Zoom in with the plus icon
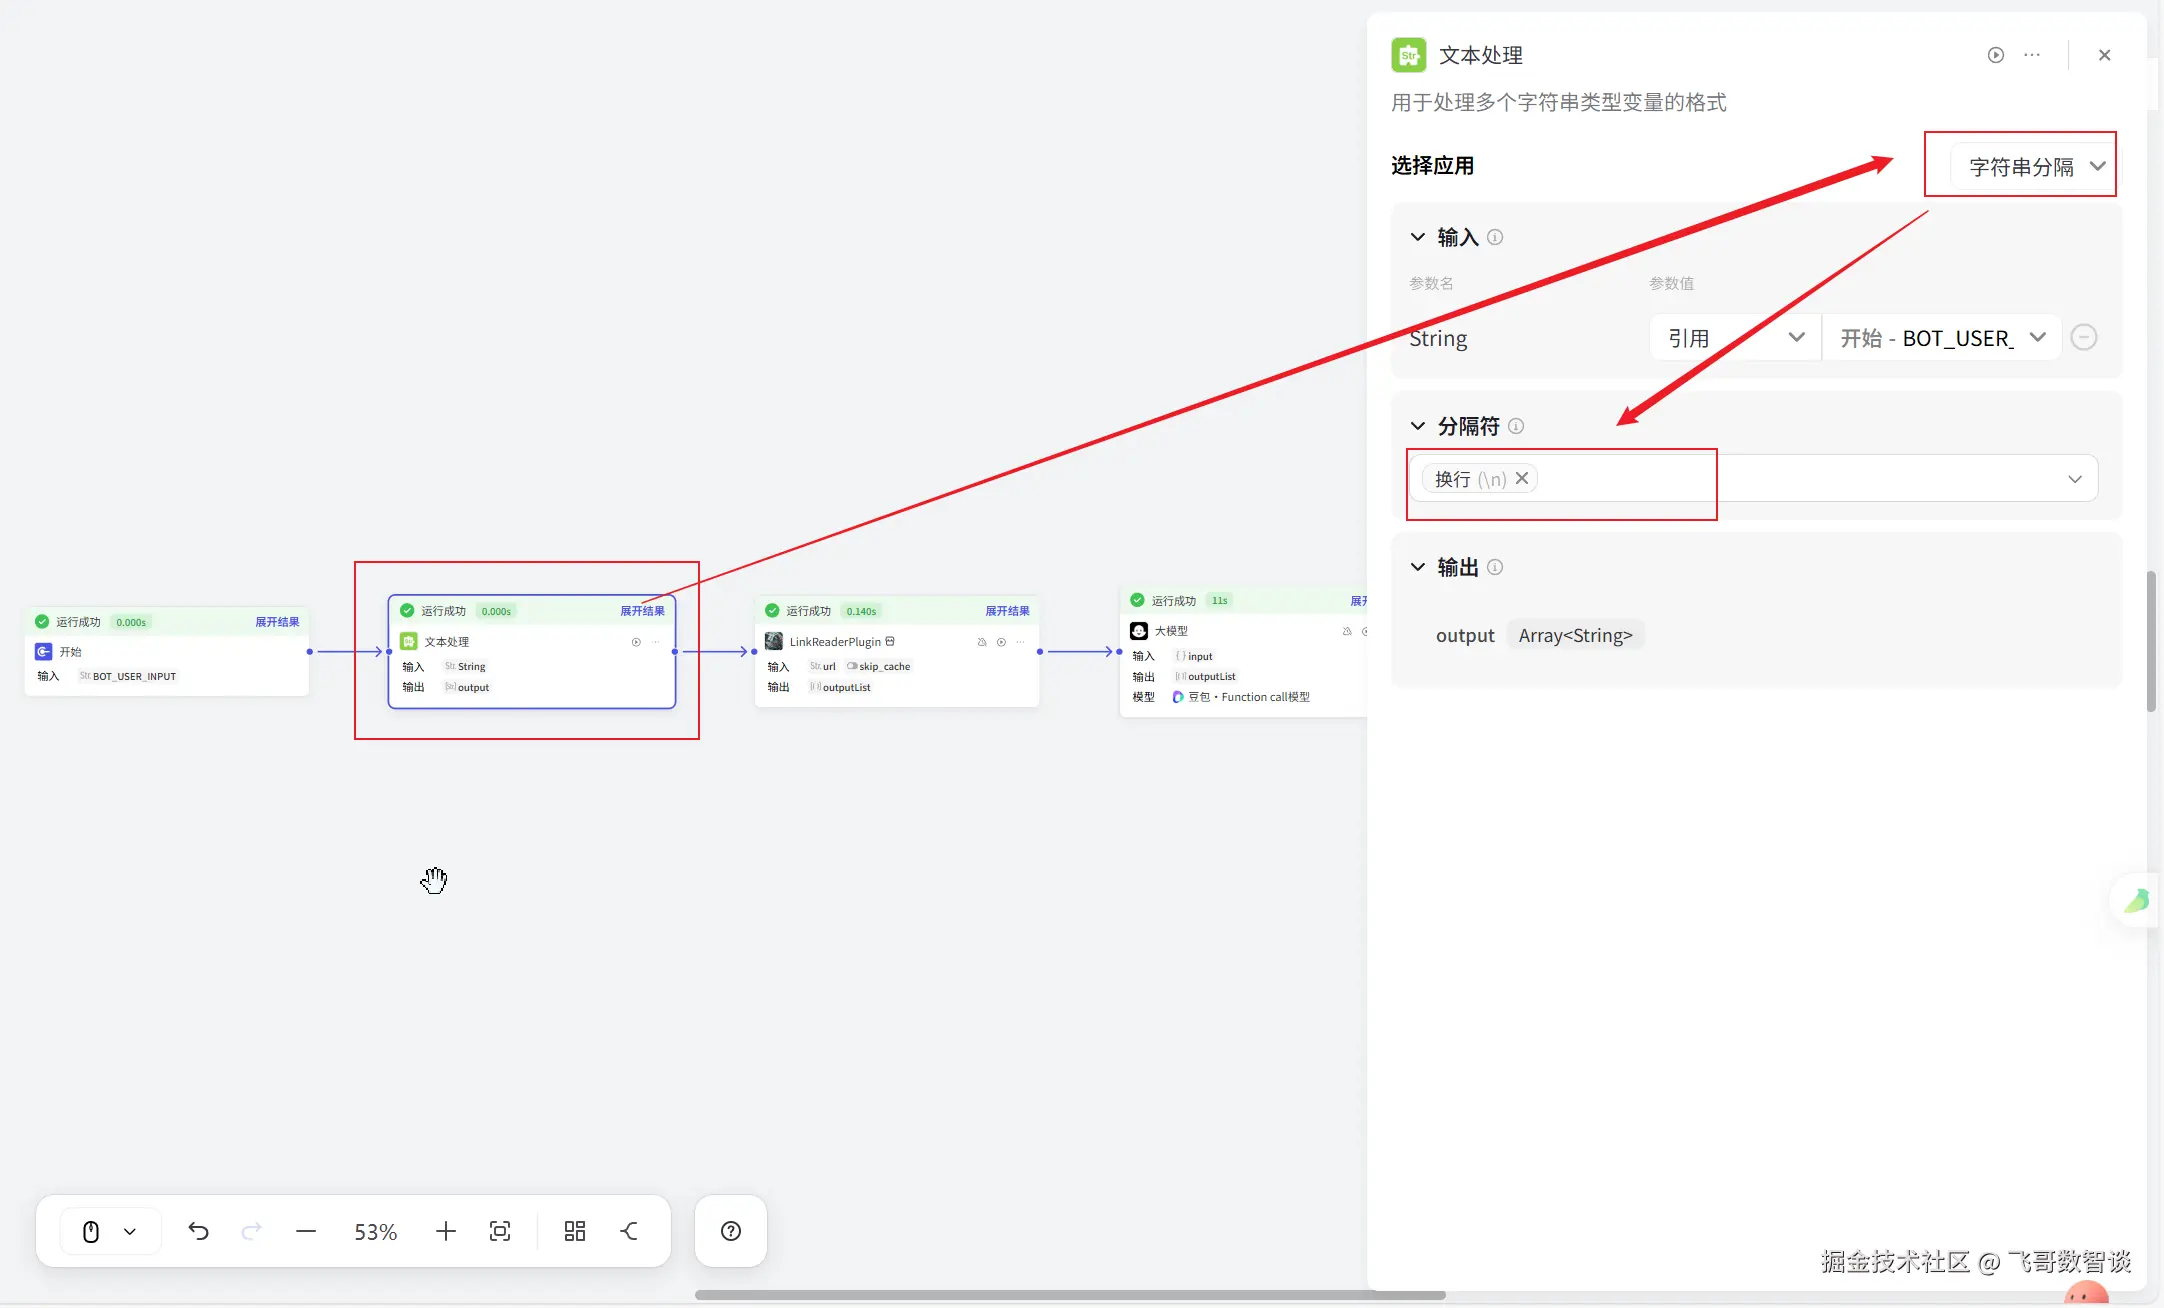2164x1308 pixels. pyautogui.click(x=446, y=1231)
